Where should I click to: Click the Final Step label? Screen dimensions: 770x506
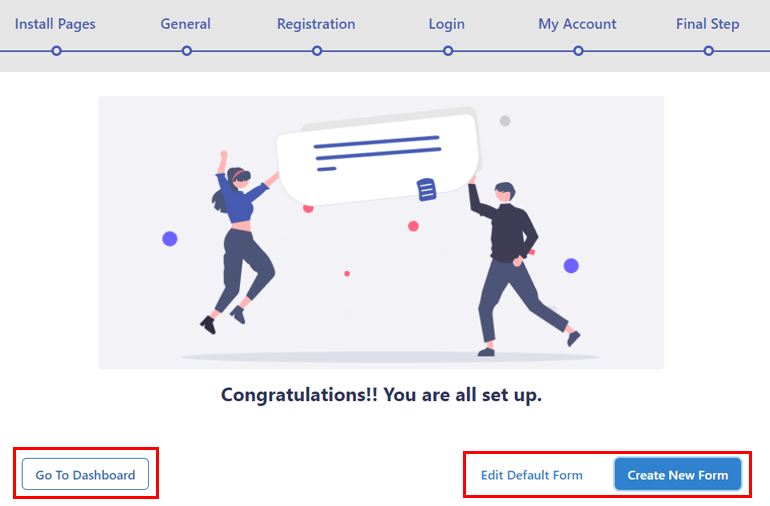(x=708, y=24)
